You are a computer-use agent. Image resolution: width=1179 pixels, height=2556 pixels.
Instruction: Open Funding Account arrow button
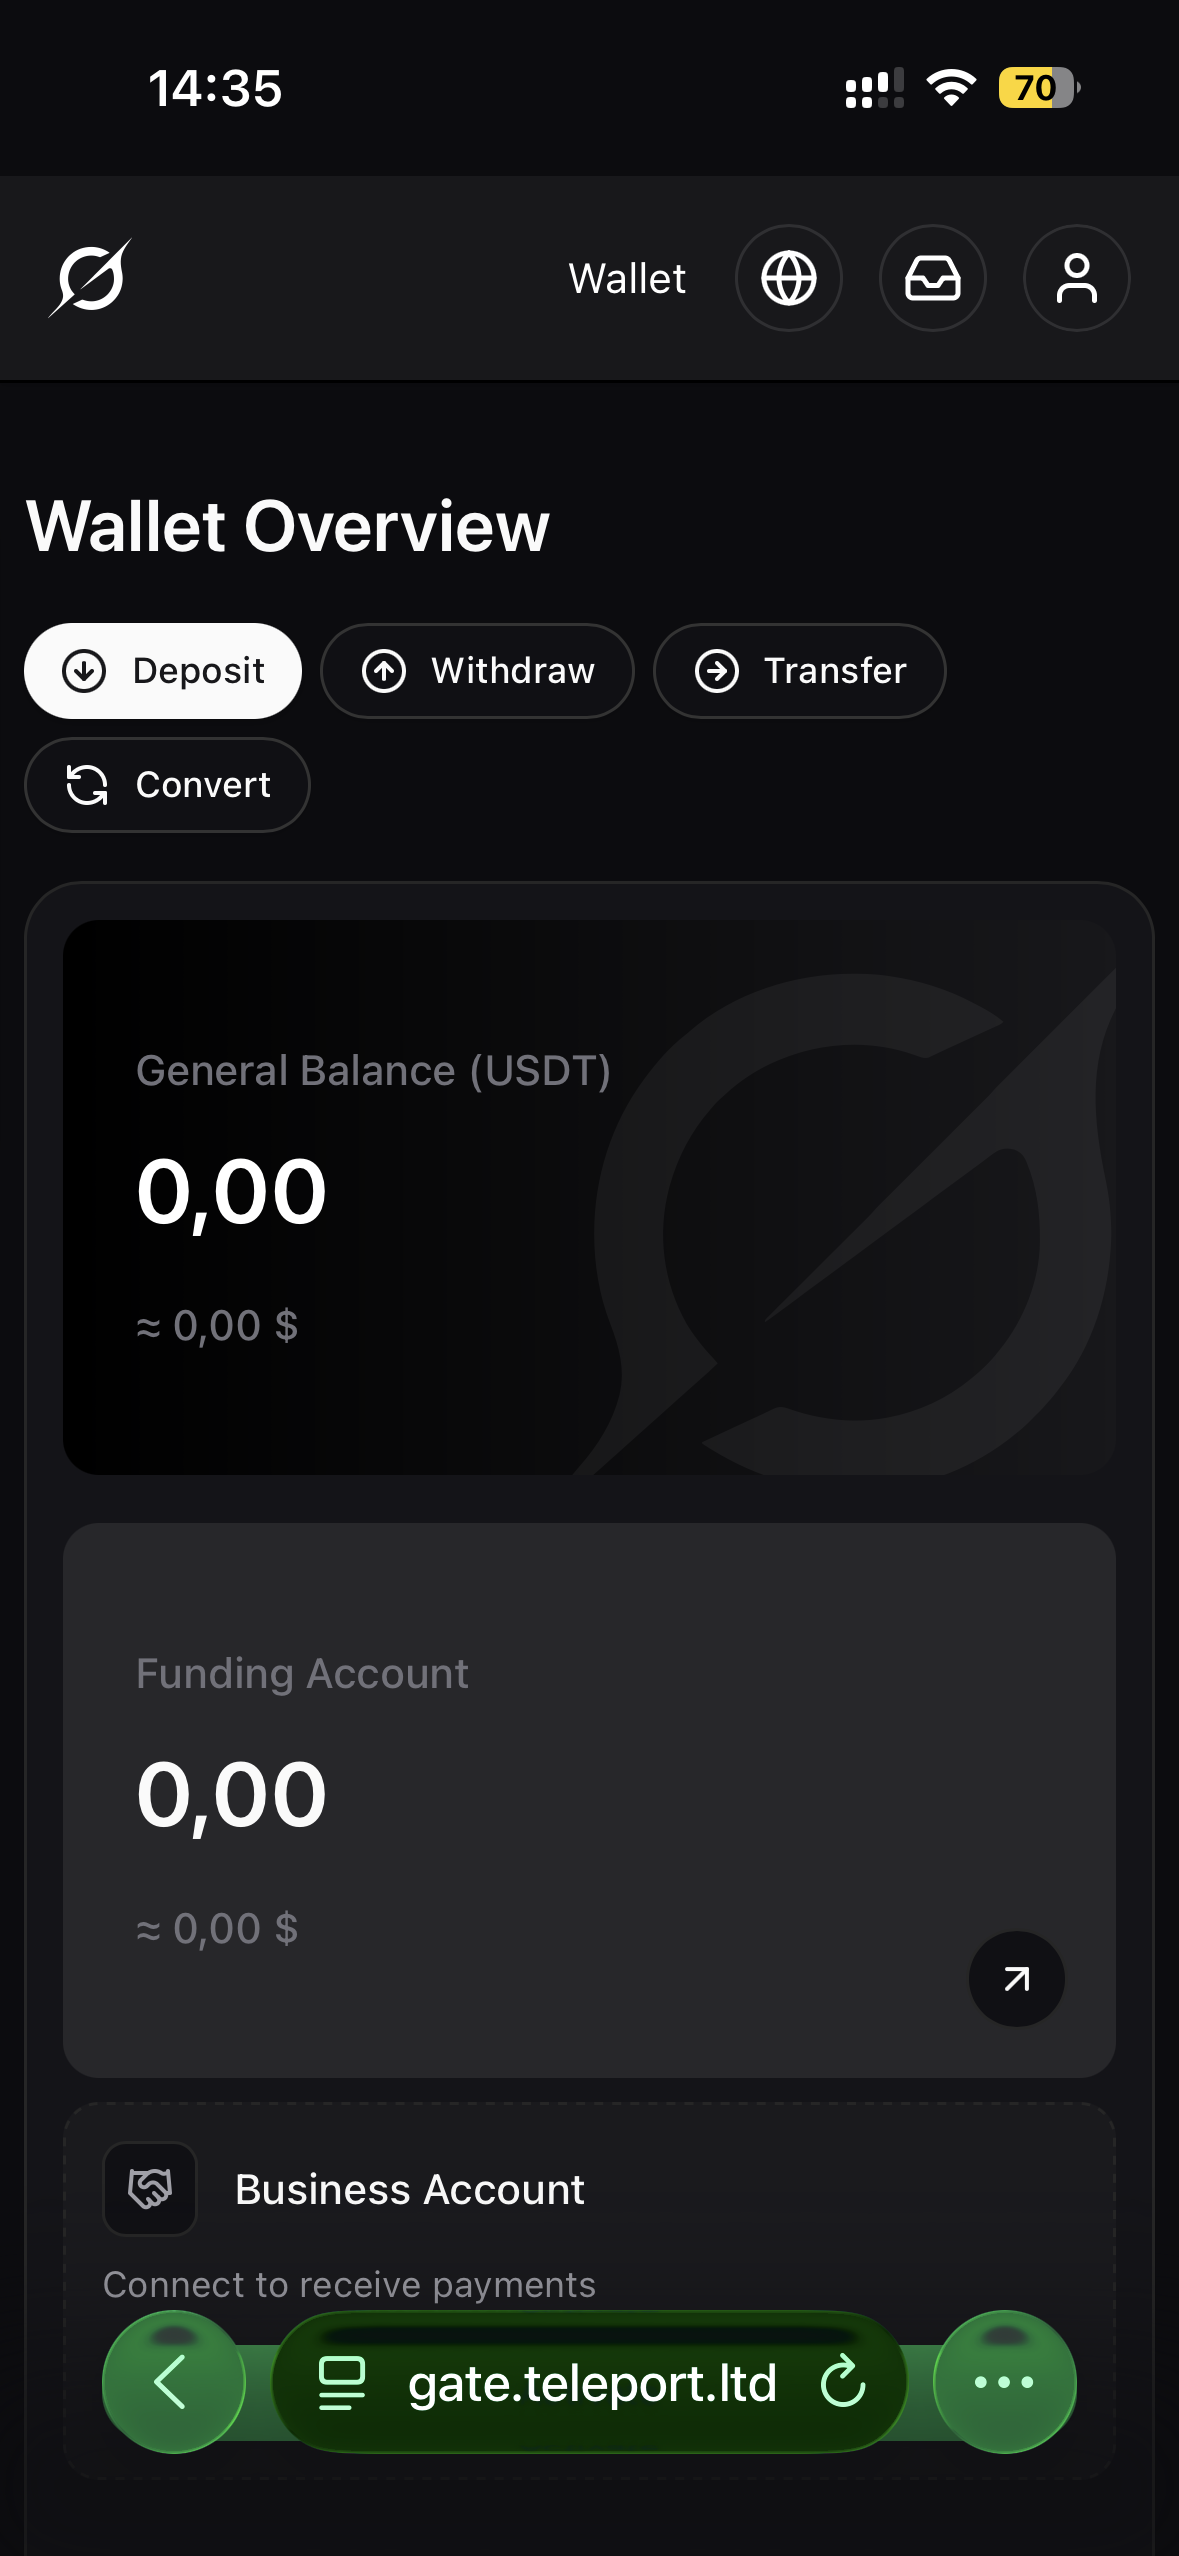[x=1016, y=1978]
